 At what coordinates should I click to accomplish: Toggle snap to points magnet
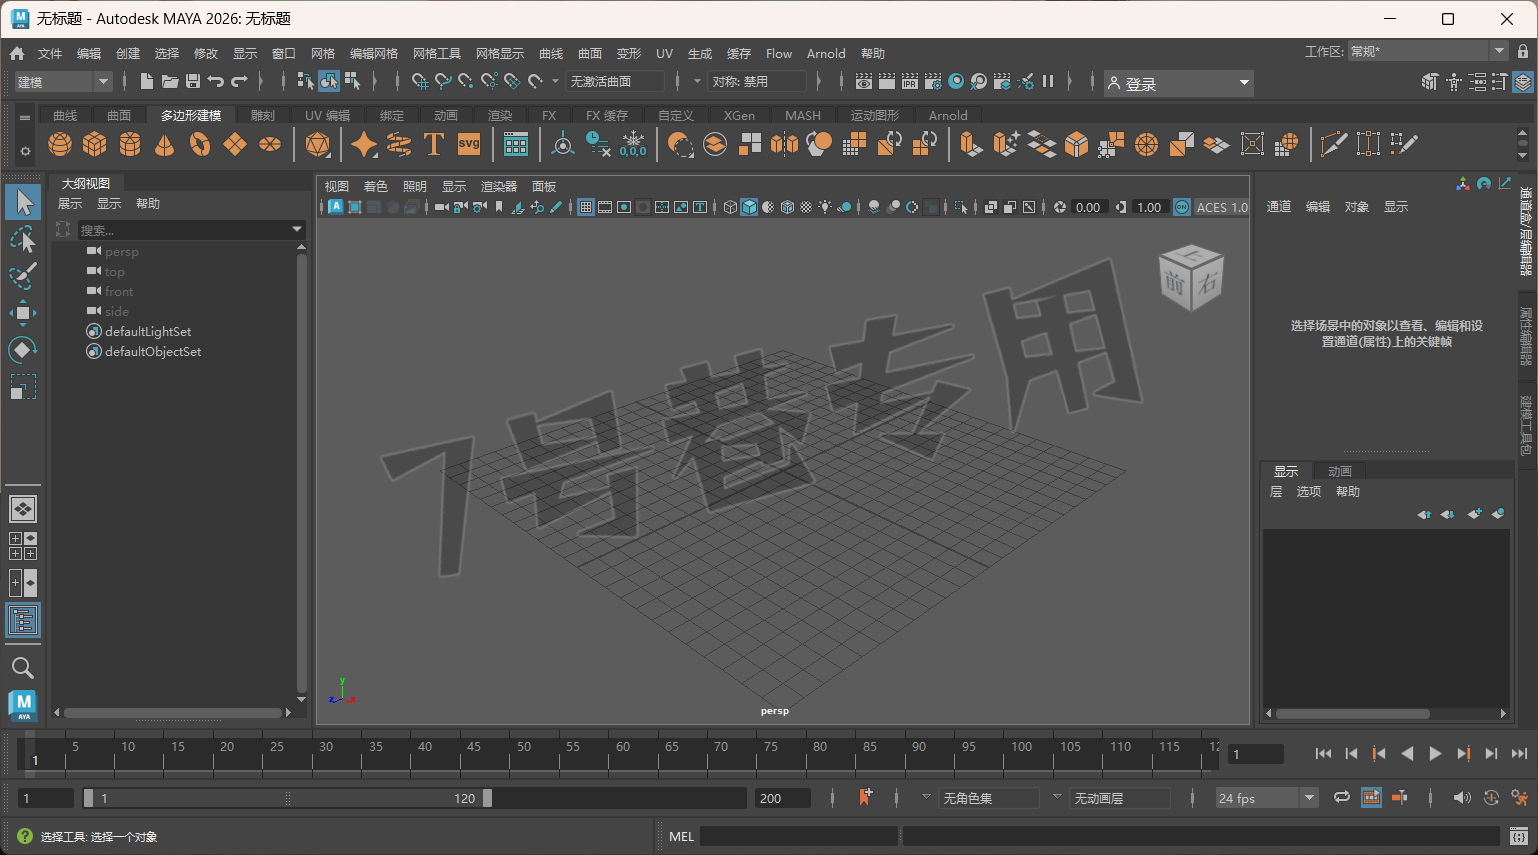click(x=466, y=81)
